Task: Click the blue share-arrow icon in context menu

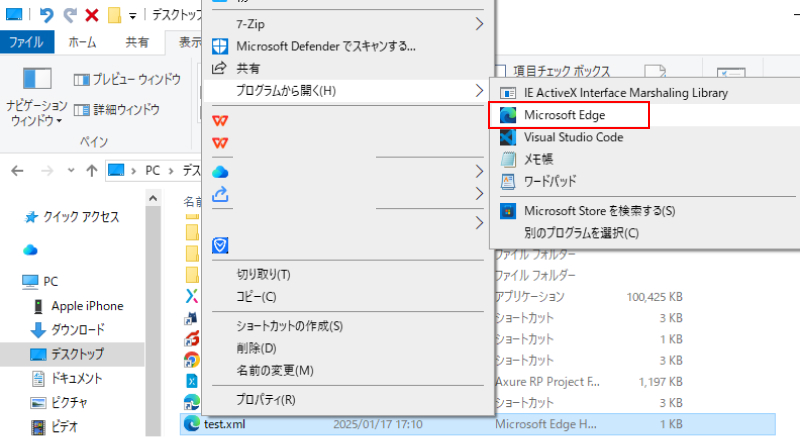Action: tap(220, 194)
